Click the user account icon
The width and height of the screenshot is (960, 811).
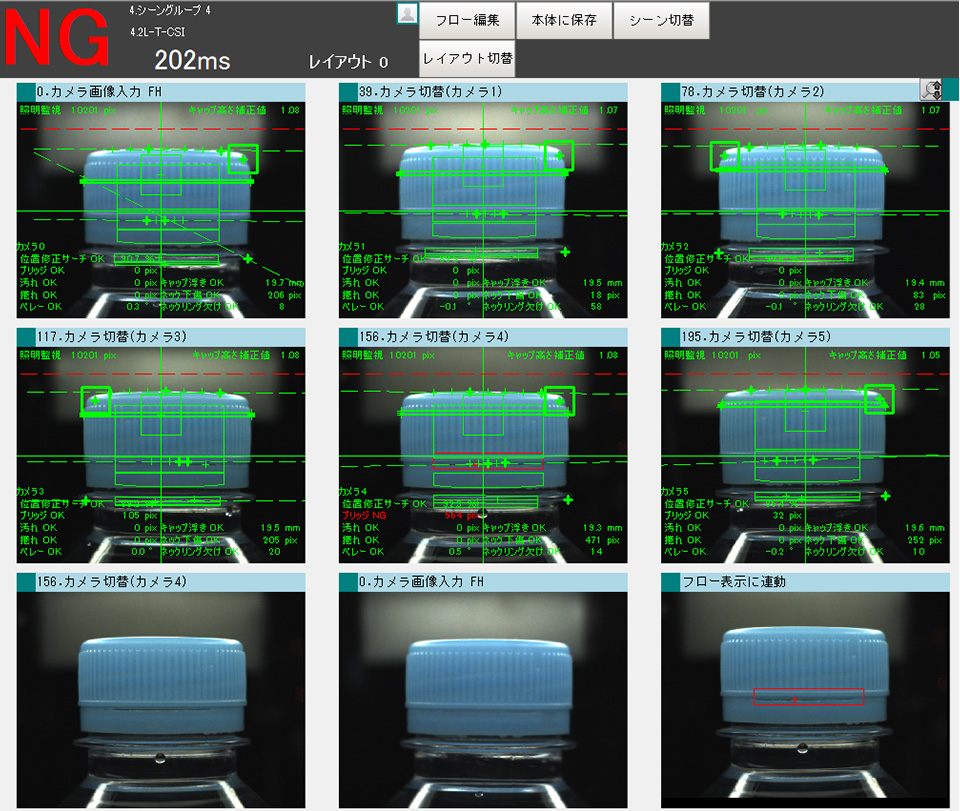click(407, 13)
